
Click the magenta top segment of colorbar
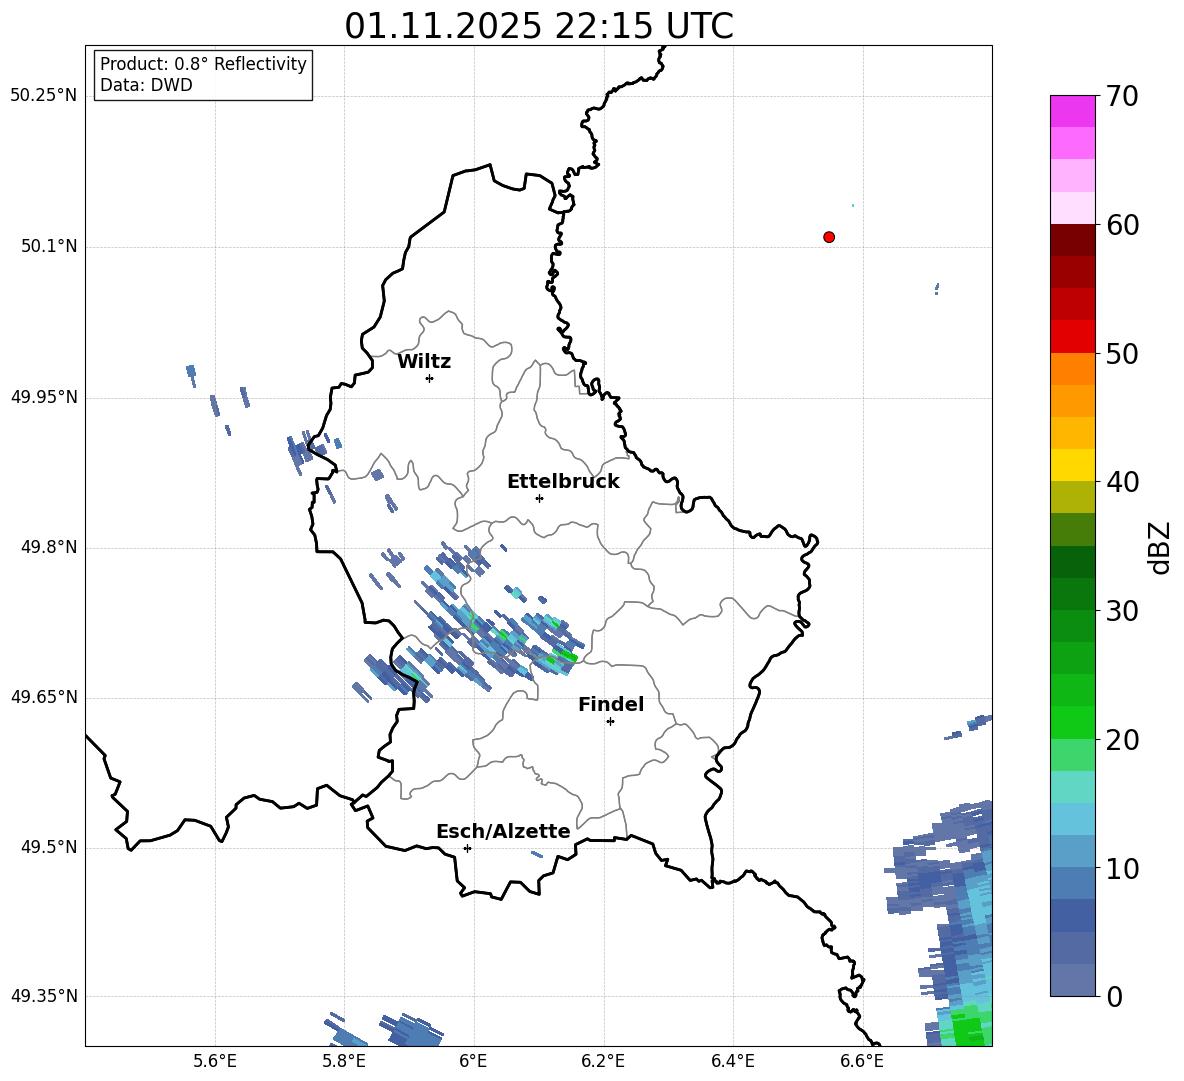coord(1072,111)
